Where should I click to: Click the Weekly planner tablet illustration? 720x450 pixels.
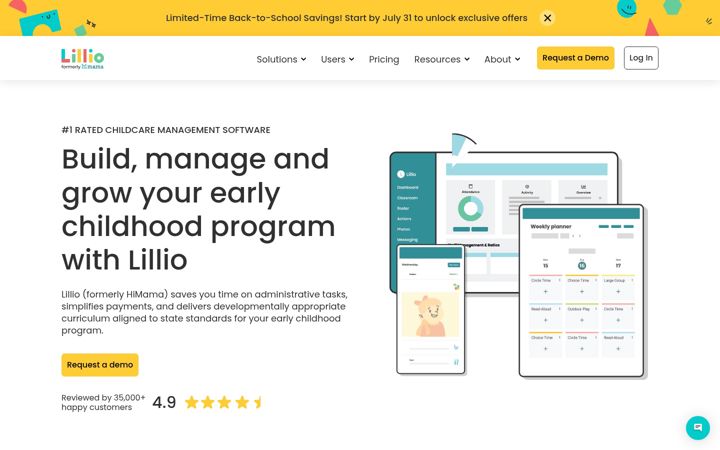pyautogui.click(x=581, y=291)
